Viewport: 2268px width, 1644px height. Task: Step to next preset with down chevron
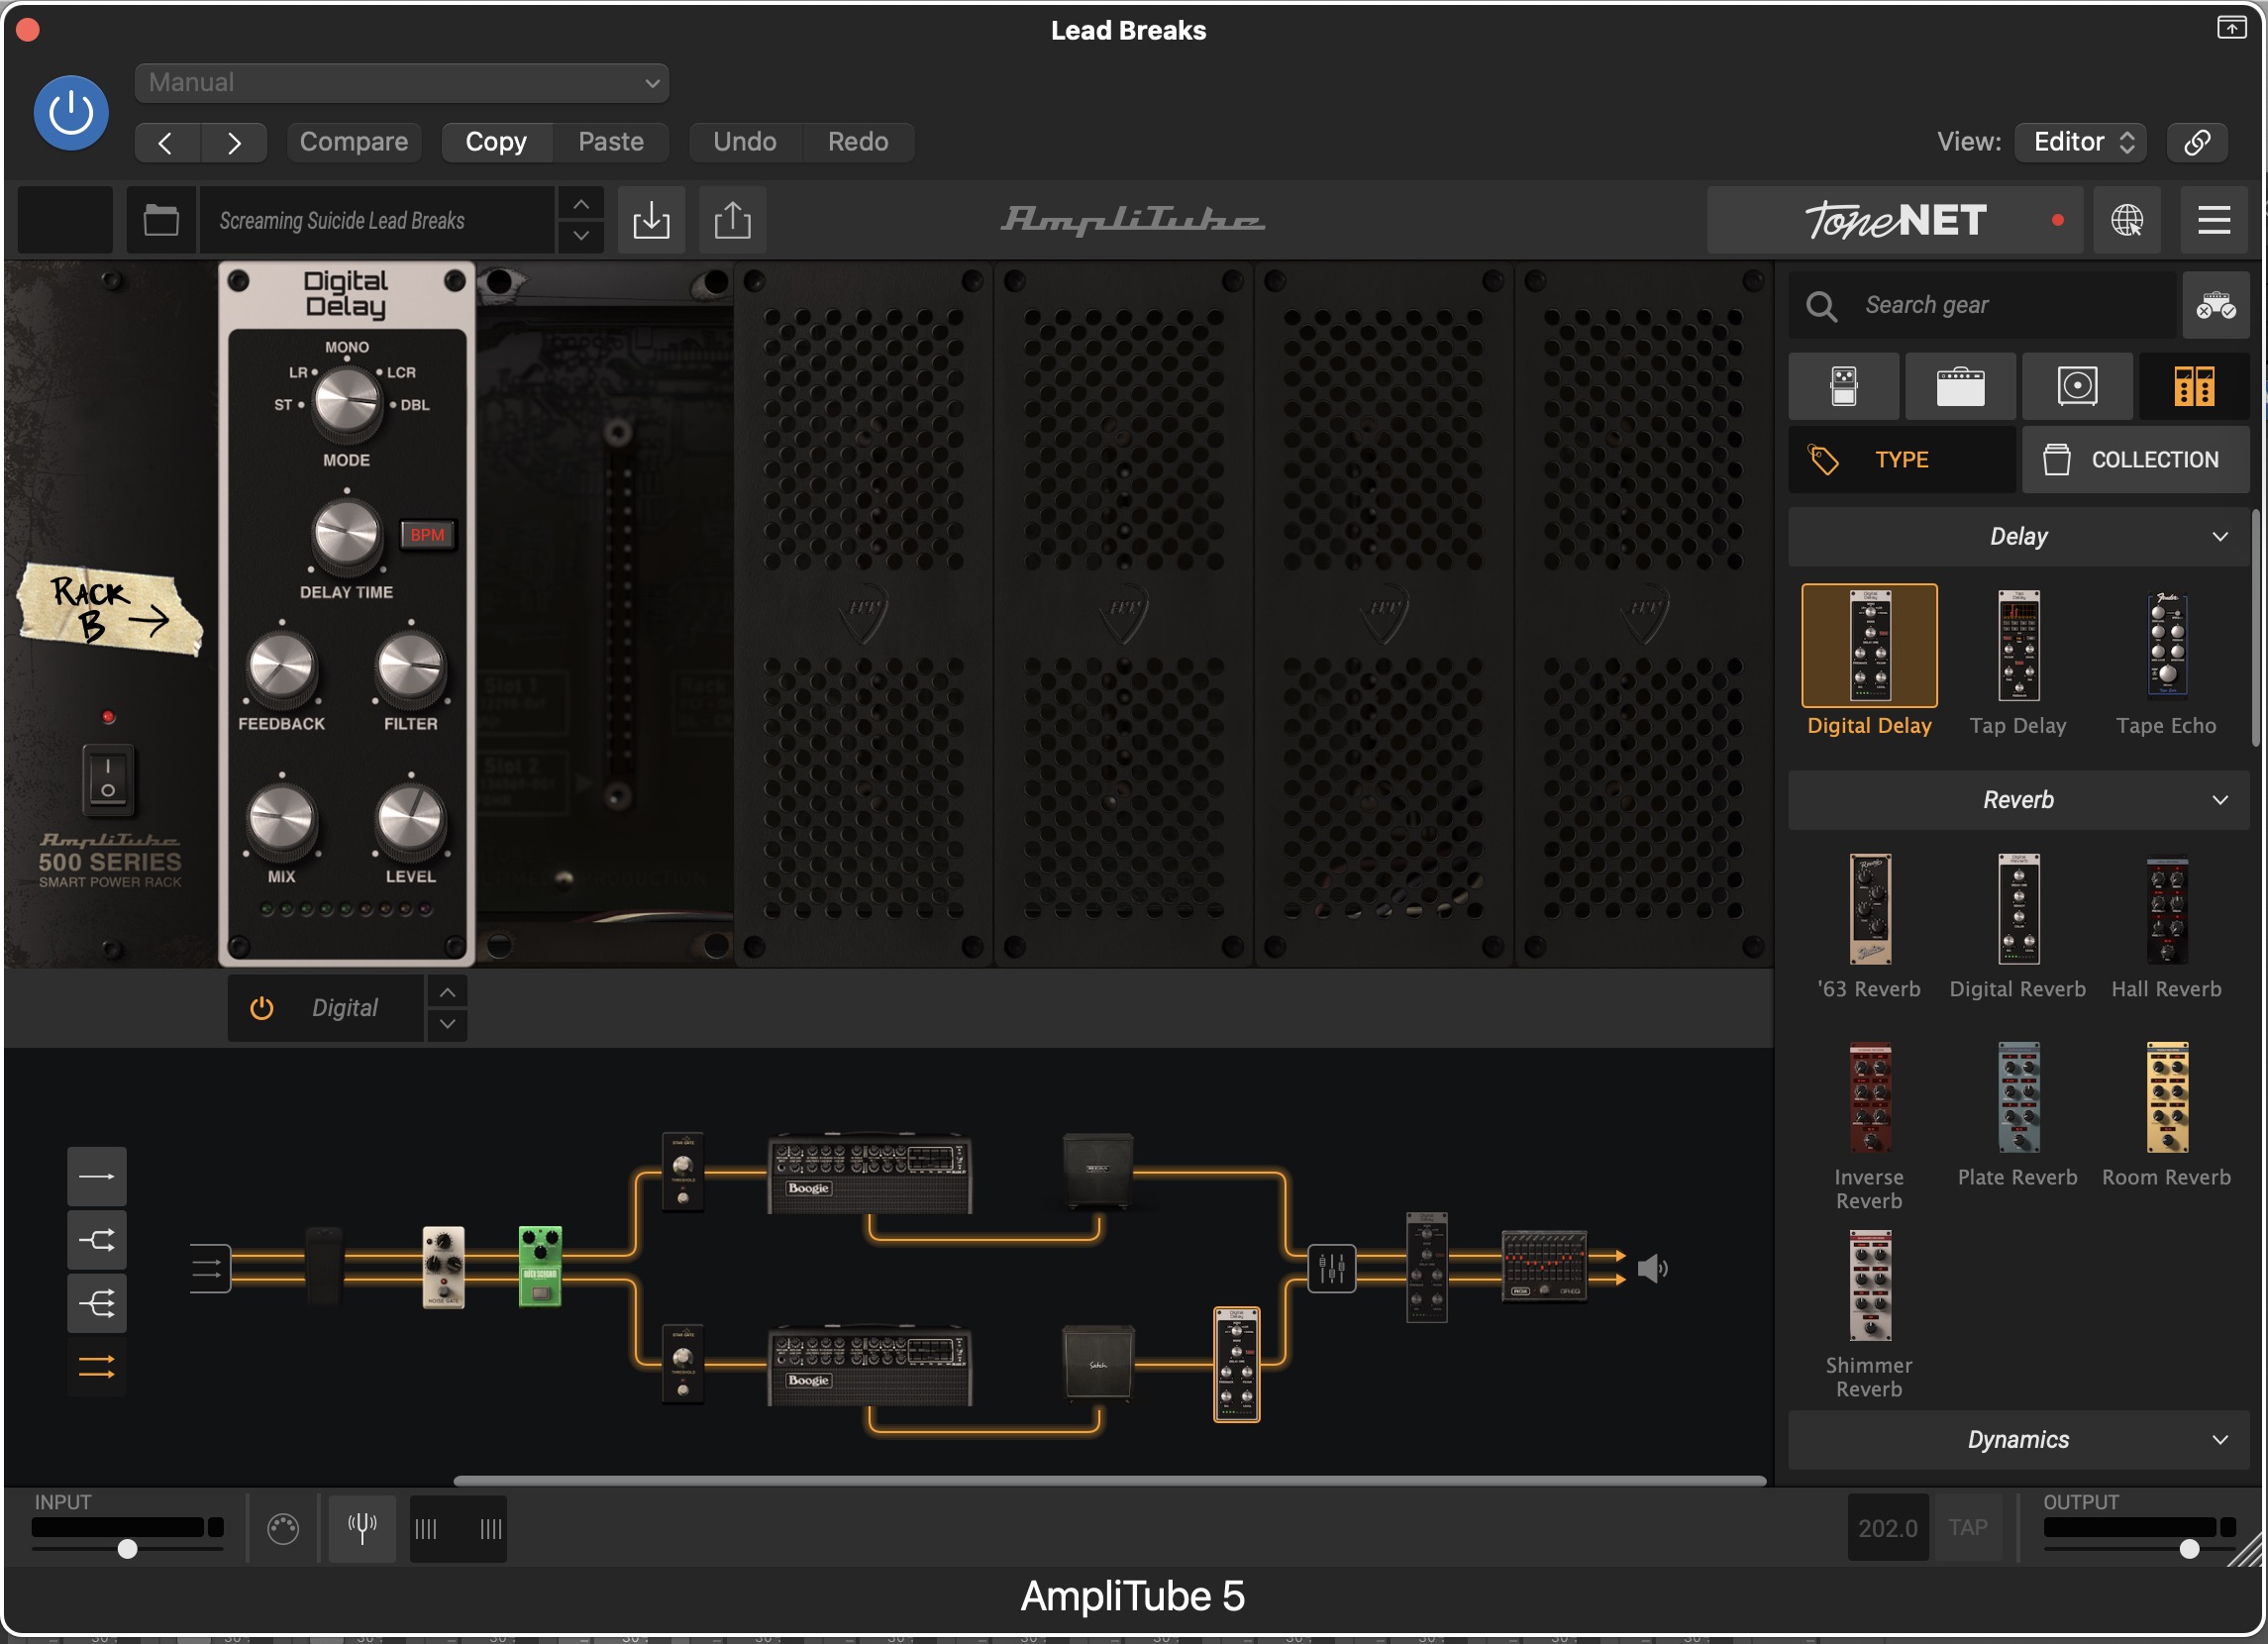pos(581,236)
